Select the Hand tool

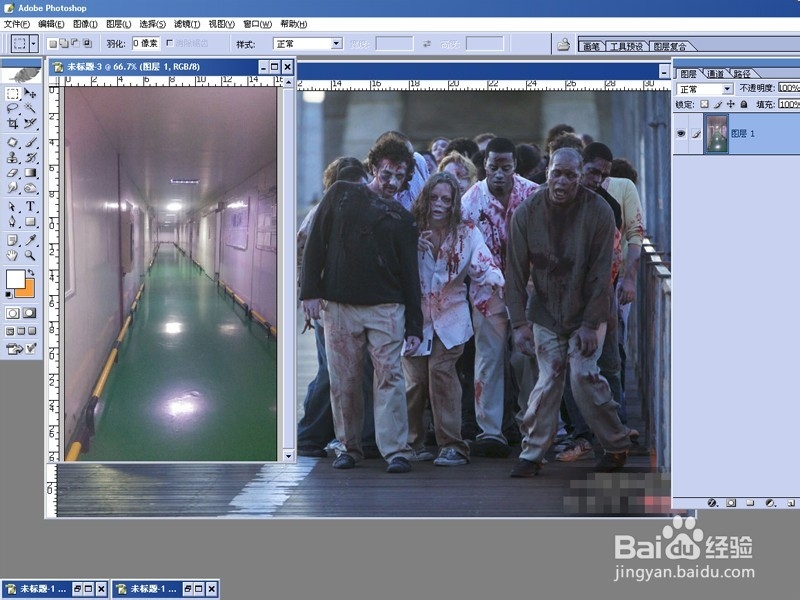tap(12, 255)
